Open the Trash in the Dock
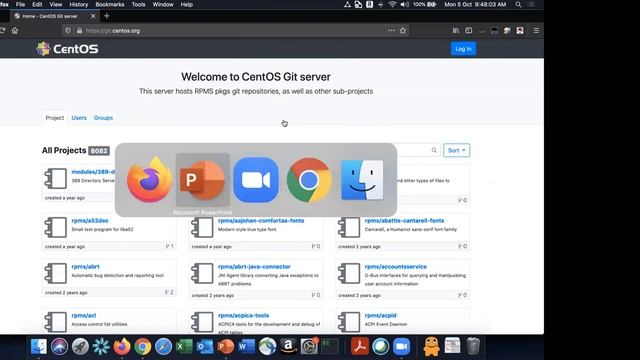This screenshot has width=640, height=360. tap(473, 347)
